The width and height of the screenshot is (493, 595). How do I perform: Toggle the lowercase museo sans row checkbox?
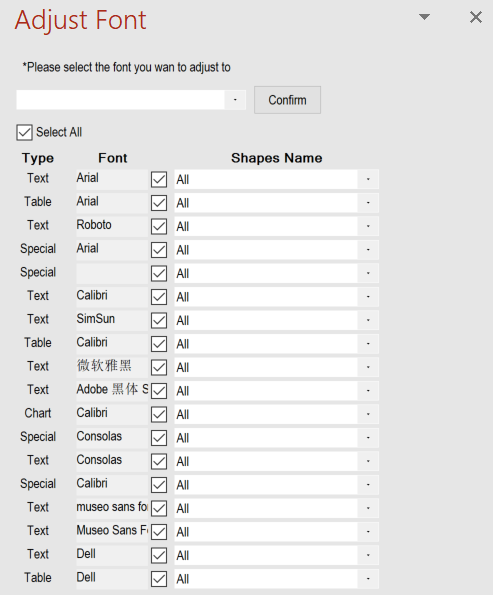(159, 508)
